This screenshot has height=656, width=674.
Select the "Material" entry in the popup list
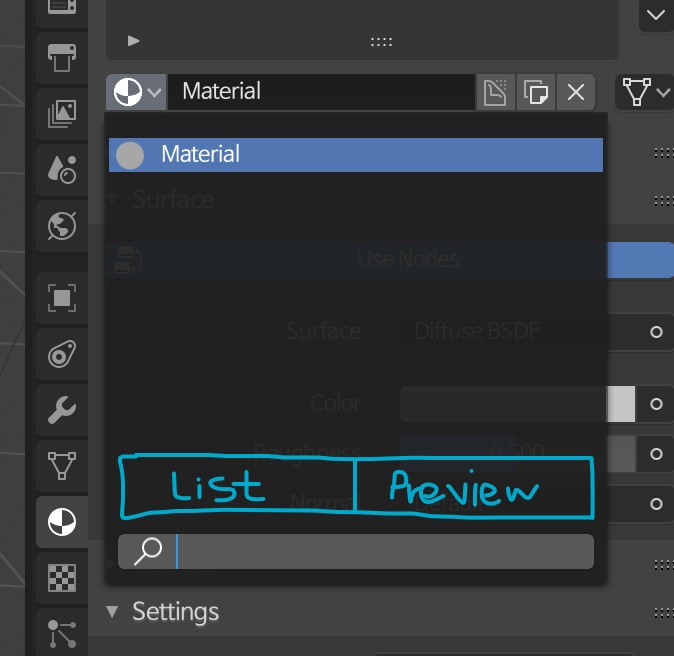[355, 155]
